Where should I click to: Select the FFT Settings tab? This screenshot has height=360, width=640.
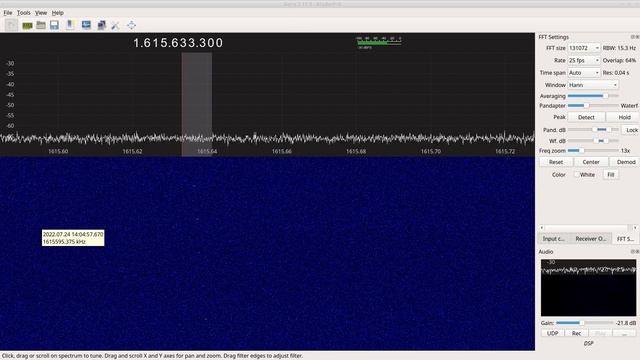[625, 238]
